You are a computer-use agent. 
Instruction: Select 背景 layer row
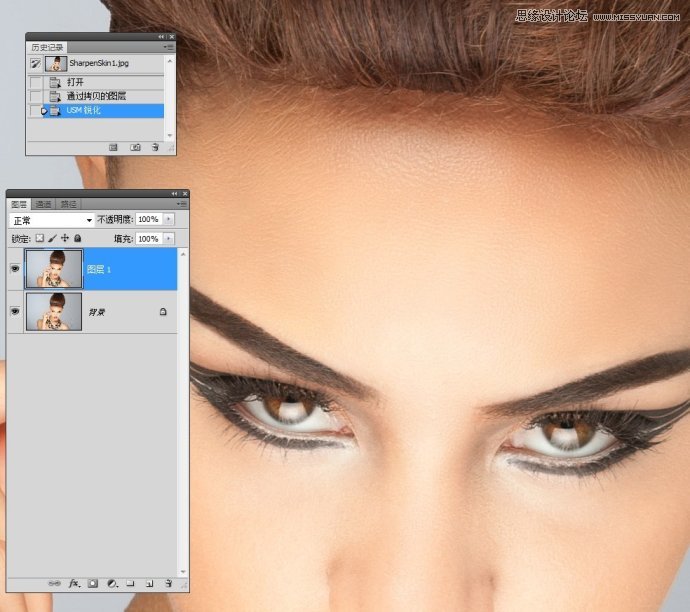coord(92,311)
